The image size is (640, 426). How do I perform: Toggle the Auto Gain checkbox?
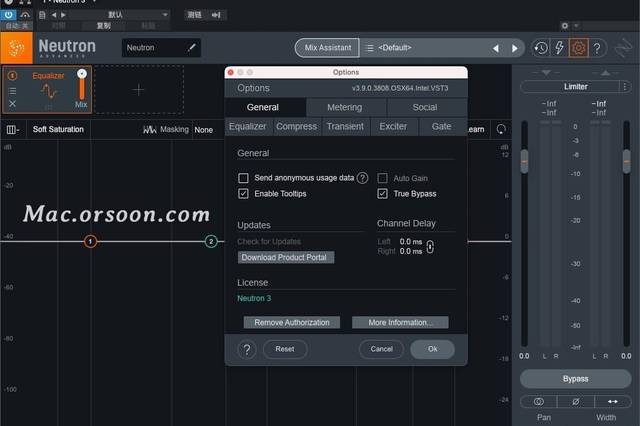382,178
